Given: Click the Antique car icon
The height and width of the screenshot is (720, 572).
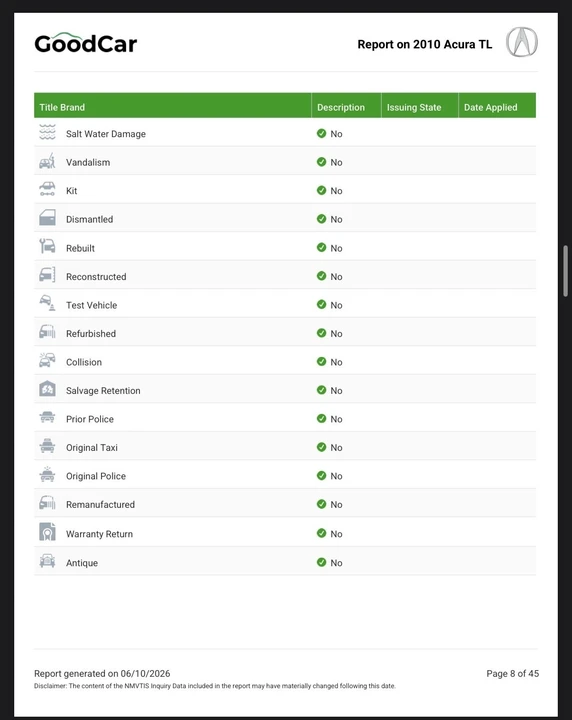Looking at the screenshot, I should [x=47, y=561].
